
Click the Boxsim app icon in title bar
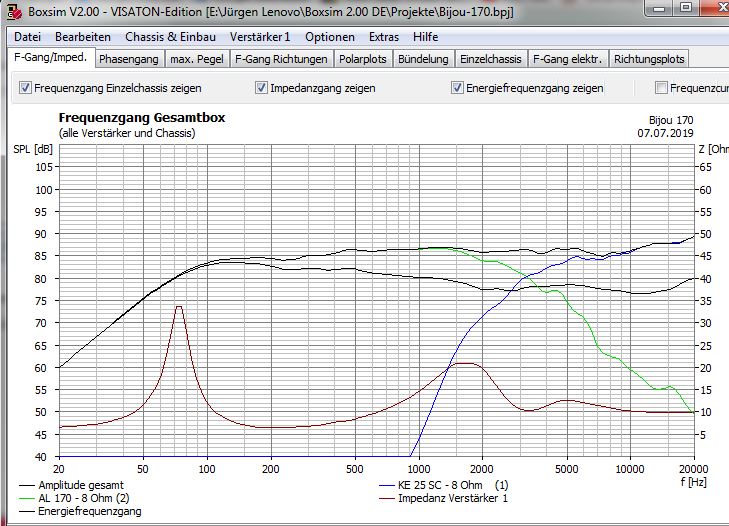pyautogui.click(x=14, y=12)
